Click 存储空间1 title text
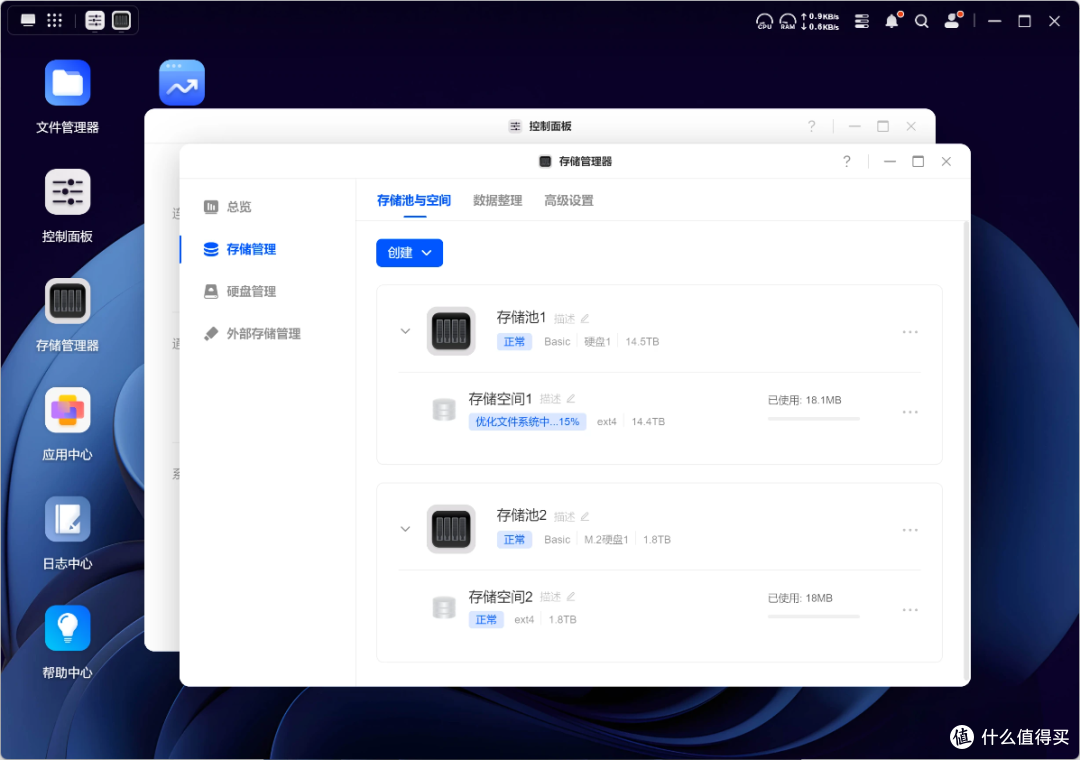 [501, 398]
